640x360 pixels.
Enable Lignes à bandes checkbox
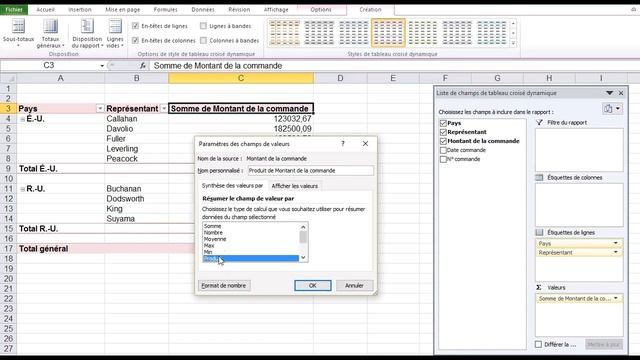pos(203,26)
